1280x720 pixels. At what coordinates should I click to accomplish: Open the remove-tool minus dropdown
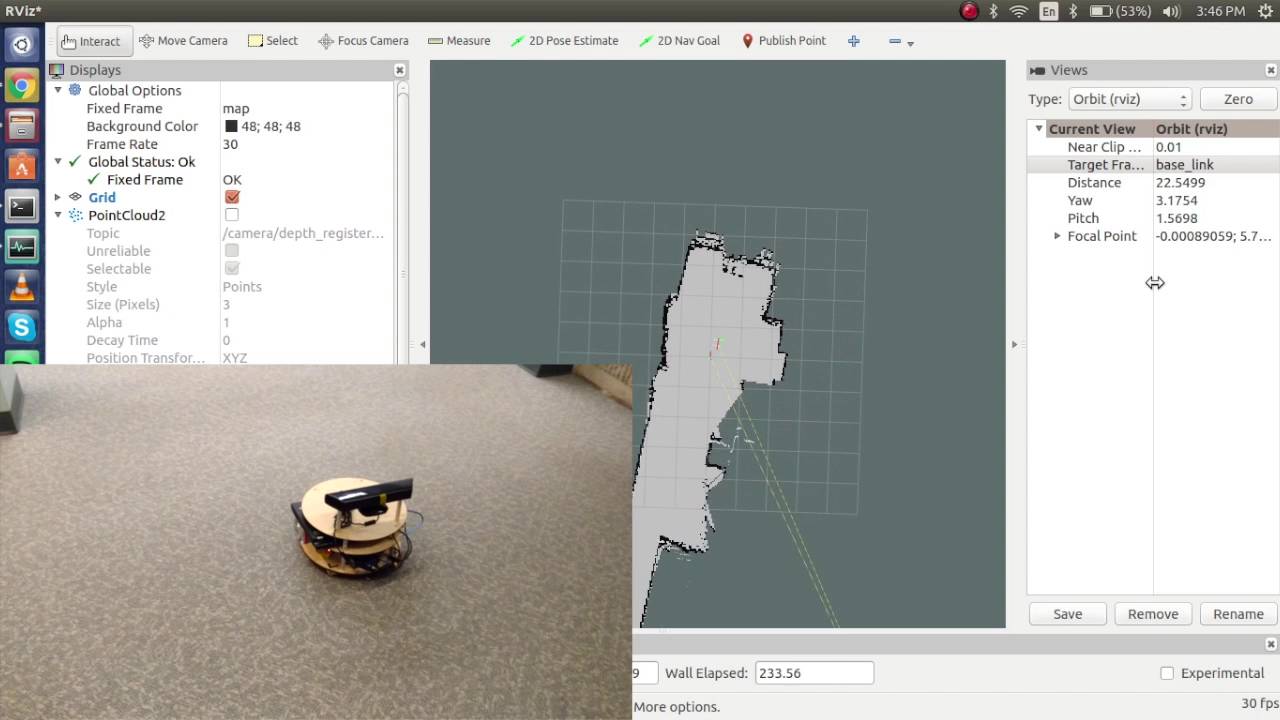[x=901, y=41]
